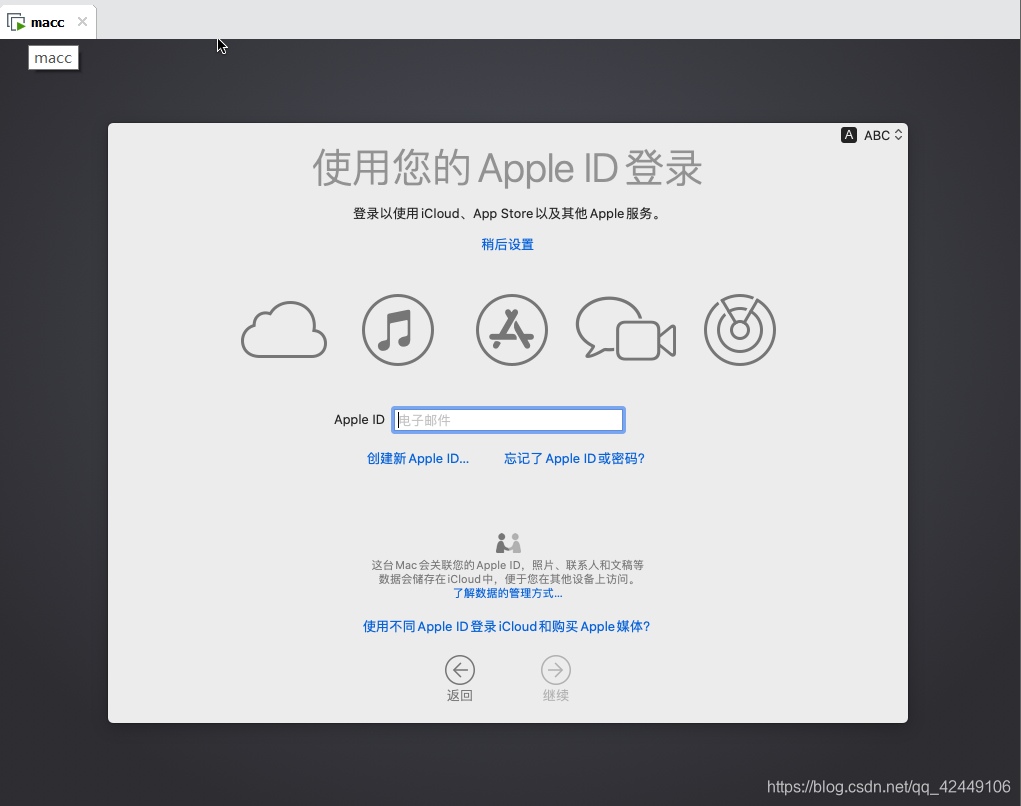Click the input source A icon

click(x=848, y=135)
